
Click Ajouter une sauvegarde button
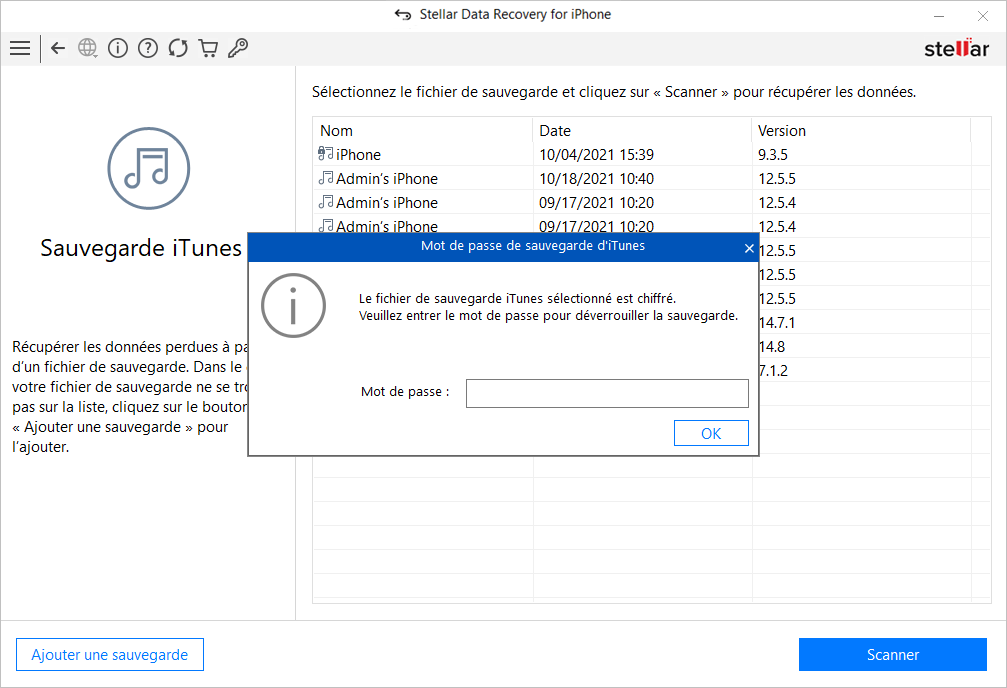(110, 655)
